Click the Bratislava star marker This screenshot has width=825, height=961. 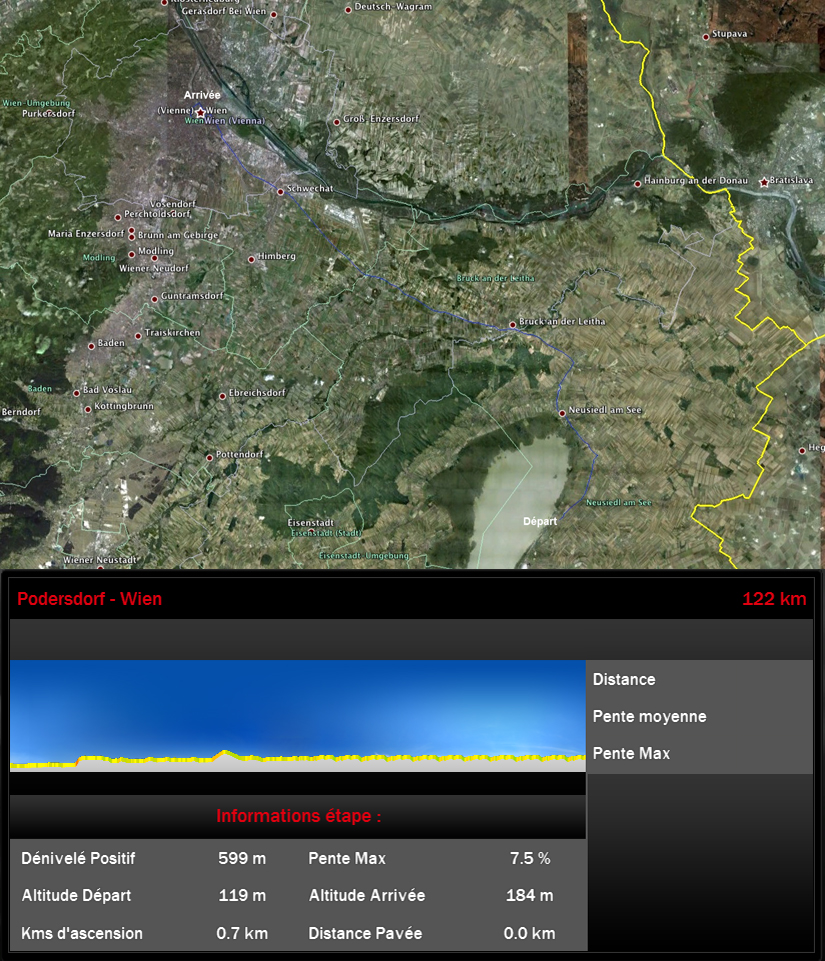tap(764, 182)
